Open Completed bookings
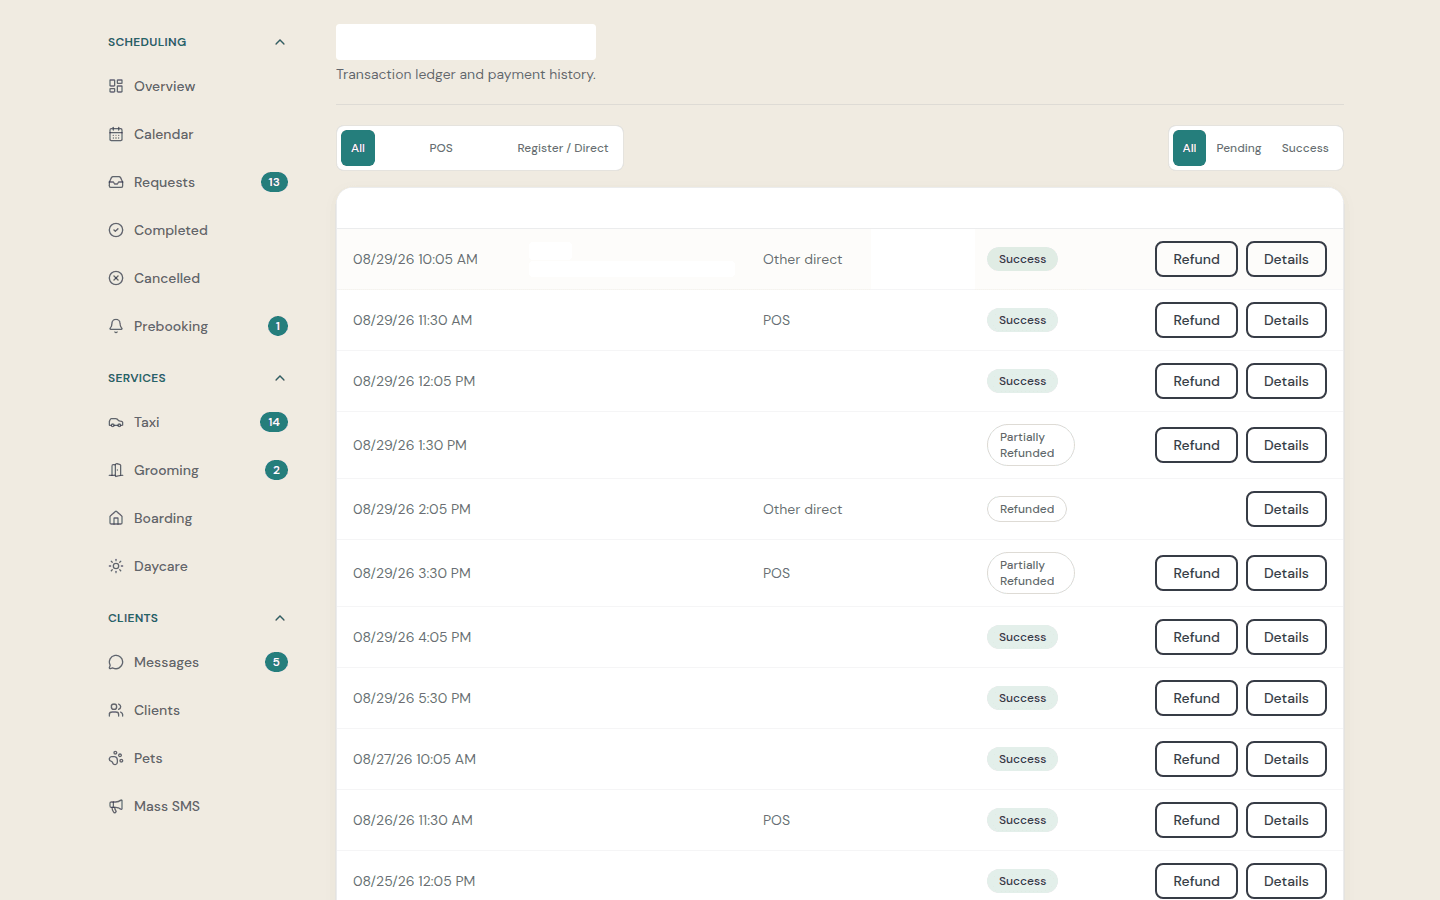This screenshot has width=1440, height=900. tap(171, 230)
